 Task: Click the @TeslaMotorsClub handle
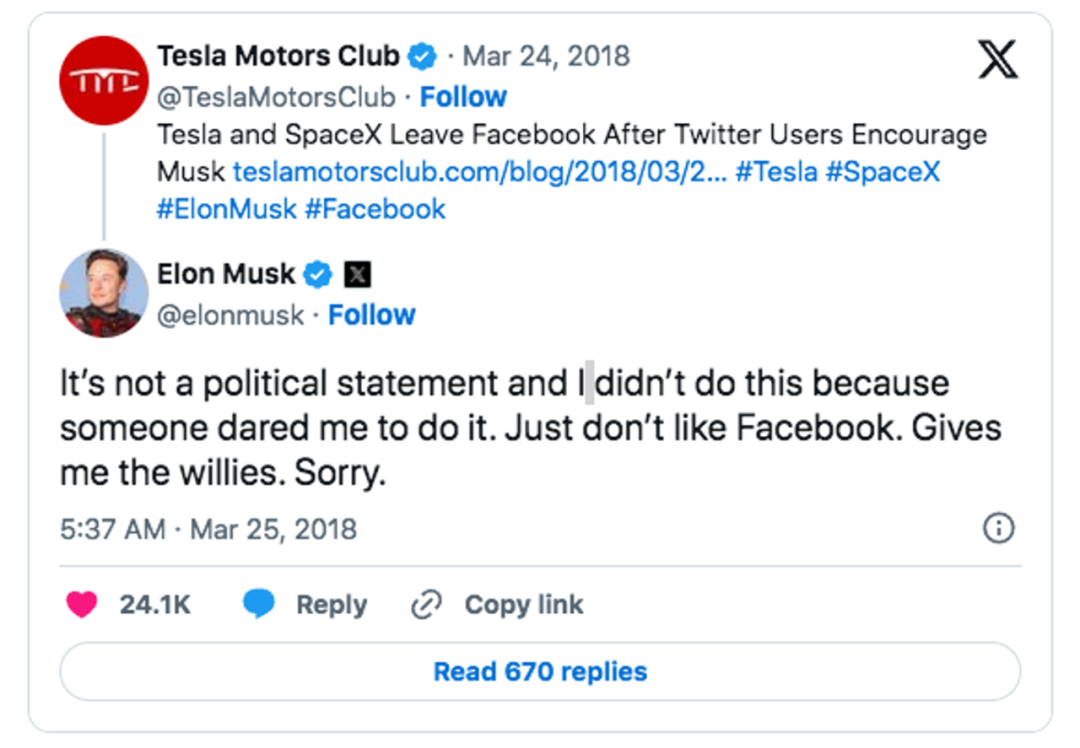click(x=275, y=97)
